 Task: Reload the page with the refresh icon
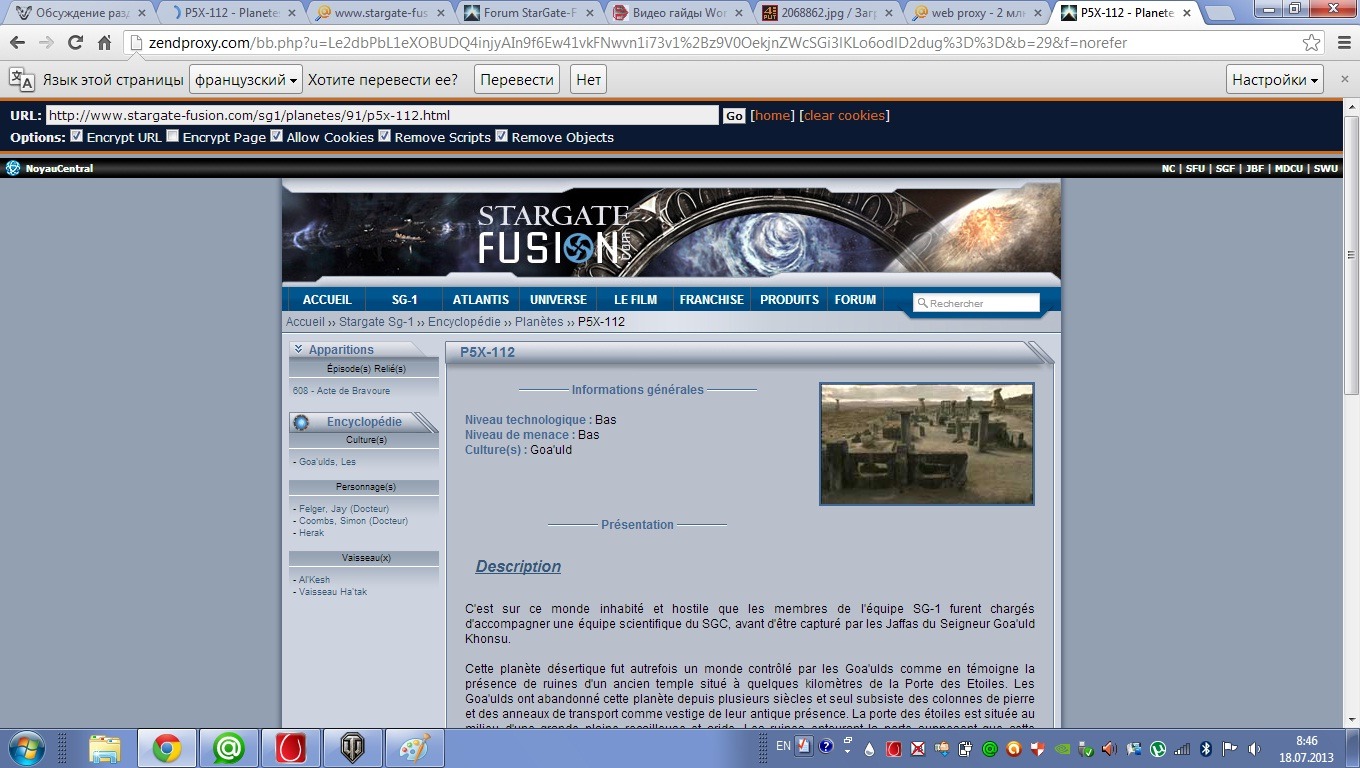[x=75, y=43]
